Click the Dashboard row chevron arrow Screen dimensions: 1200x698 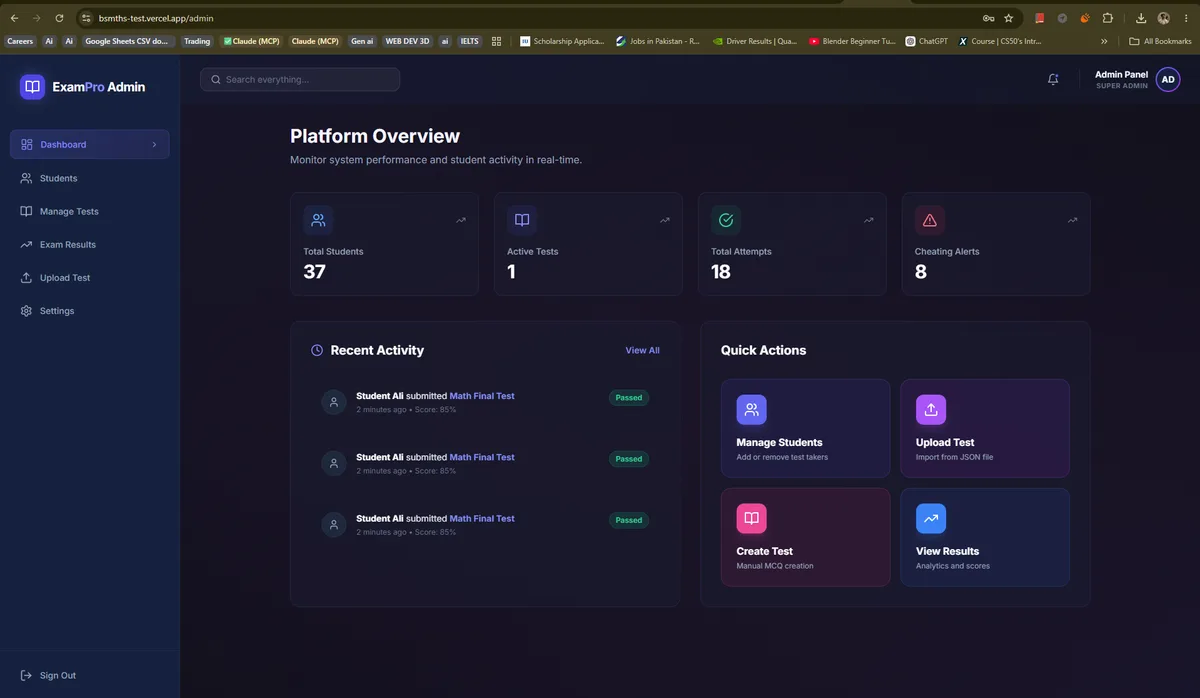point(154,145)
